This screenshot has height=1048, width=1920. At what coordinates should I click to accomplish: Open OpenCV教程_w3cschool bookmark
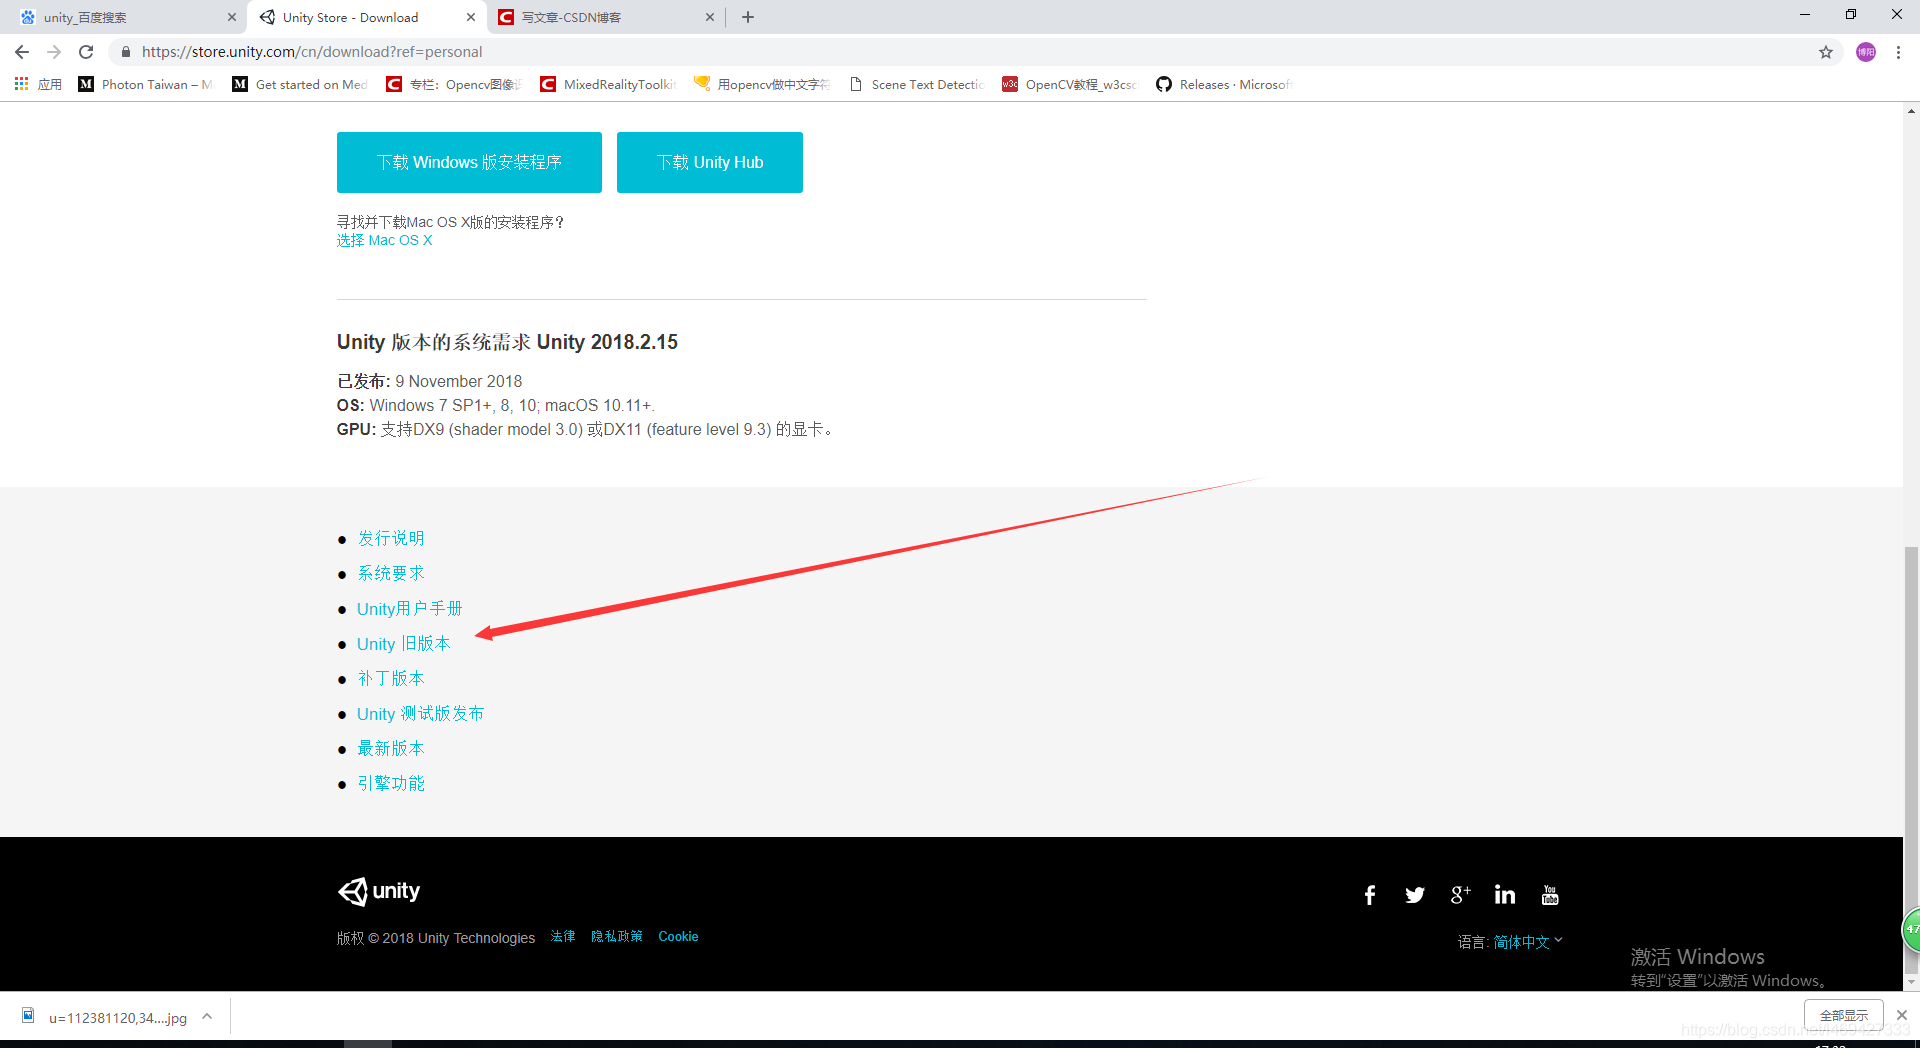pos(1070,84)
